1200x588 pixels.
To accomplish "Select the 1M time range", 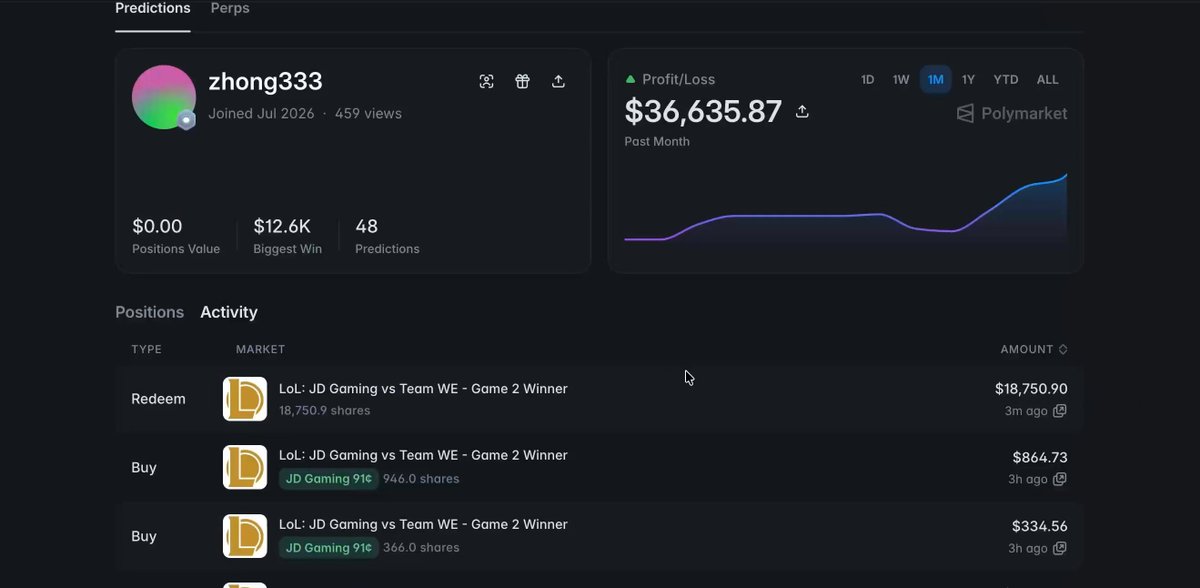I will tap(936, 80).
